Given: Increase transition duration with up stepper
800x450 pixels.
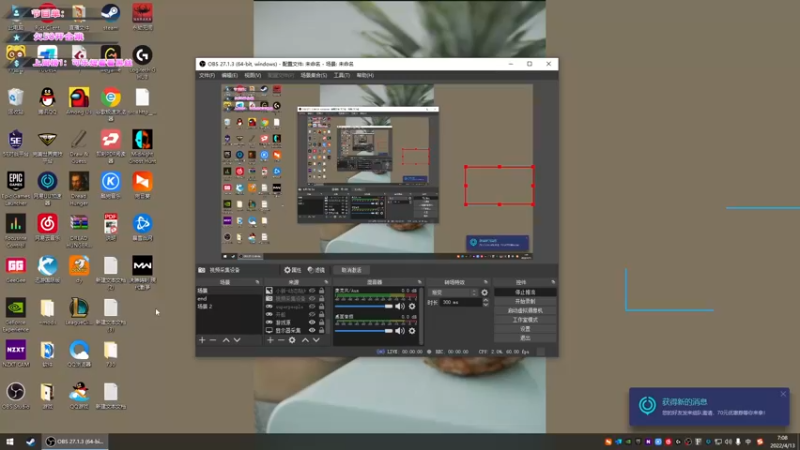Looking at the screenshot, I should click(x=486, y=300).
